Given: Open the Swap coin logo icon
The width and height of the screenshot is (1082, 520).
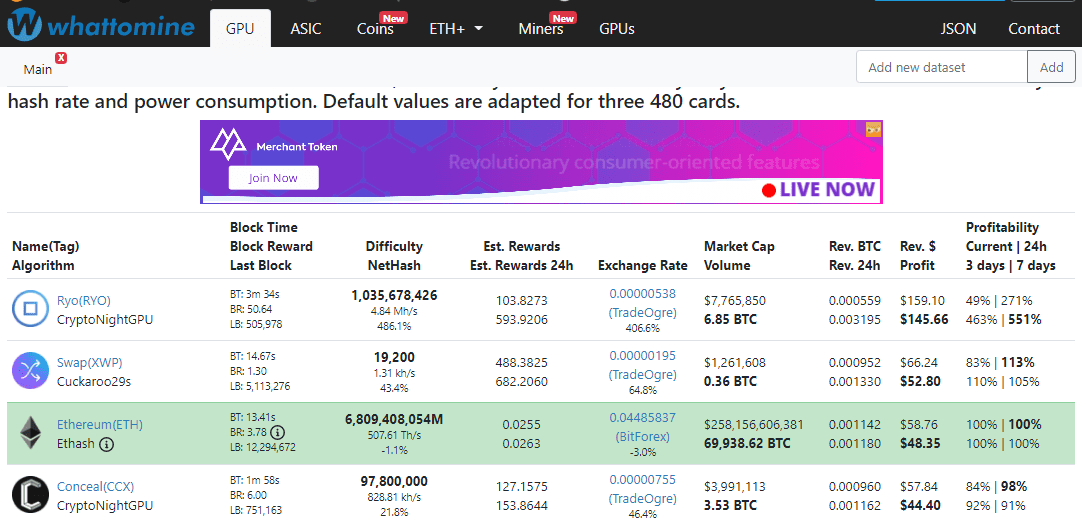Looking at the screenshot, I should tap(31, 371).
